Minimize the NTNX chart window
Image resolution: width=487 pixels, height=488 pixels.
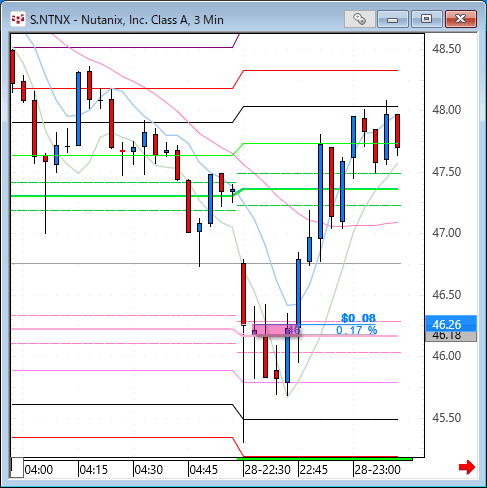click(393, 19)
